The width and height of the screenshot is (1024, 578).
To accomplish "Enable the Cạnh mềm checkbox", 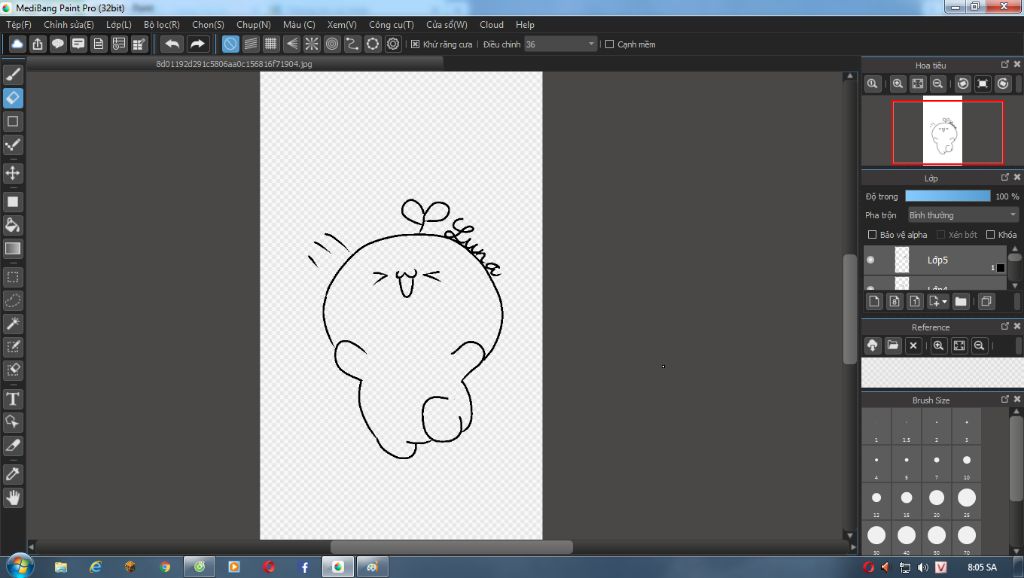I will [x=609, y=44].
